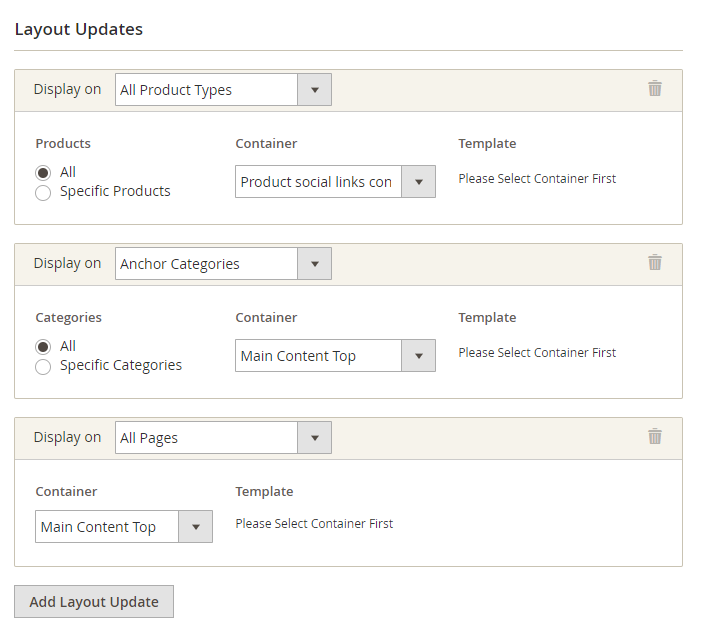Remove the All Pages layout update

[655, 437]
